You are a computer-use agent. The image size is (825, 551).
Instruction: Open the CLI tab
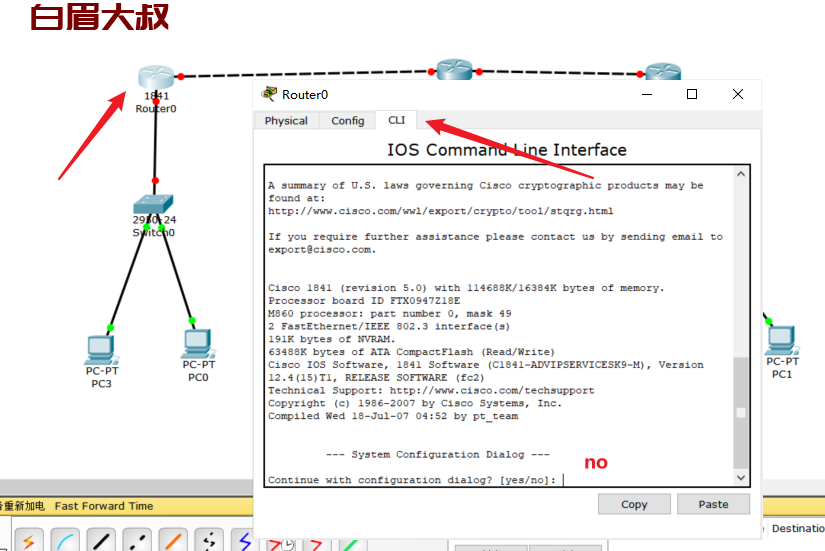tap(396, 120)
